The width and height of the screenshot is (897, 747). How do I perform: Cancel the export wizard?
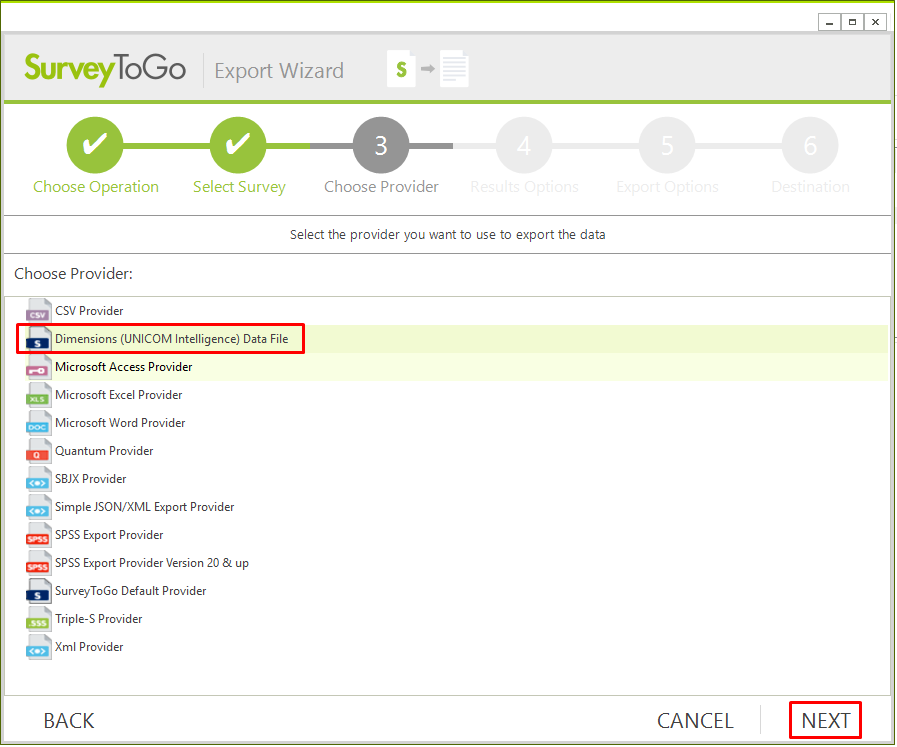pyautogui.click(x=695, y=721)
